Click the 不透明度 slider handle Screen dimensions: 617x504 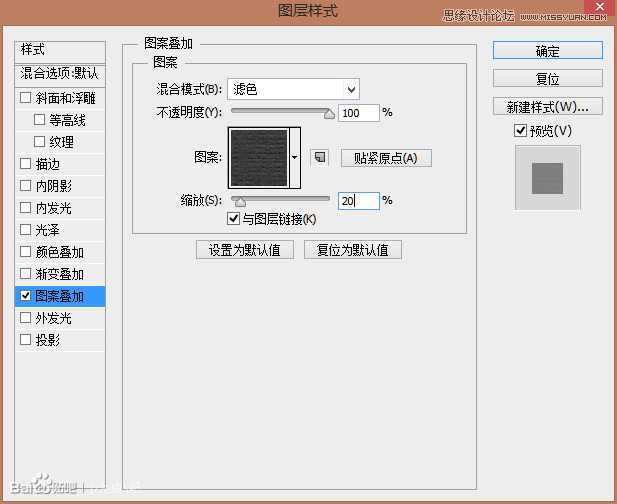[x=329, y=114]
